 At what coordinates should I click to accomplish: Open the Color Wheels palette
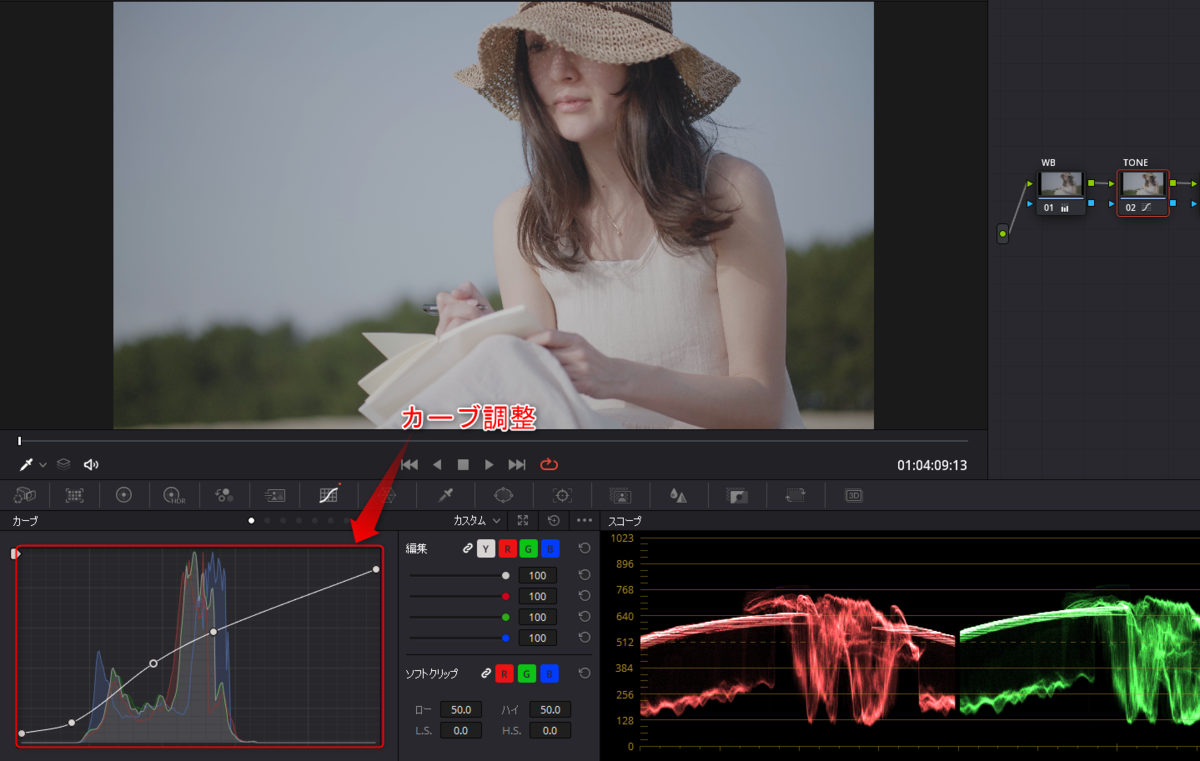pyautogui.click(x=124, y=495)
